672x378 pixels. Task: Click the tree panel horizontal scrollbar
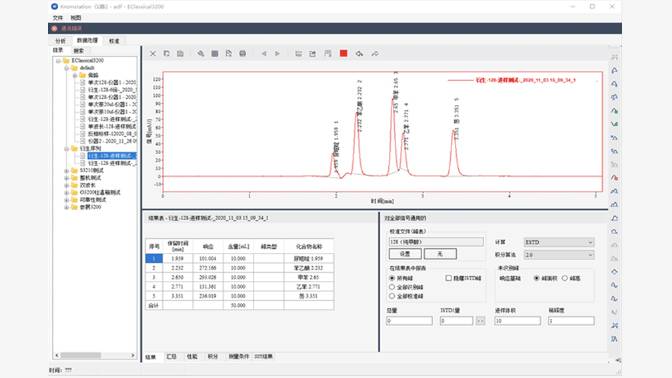(x=95, y=355)
